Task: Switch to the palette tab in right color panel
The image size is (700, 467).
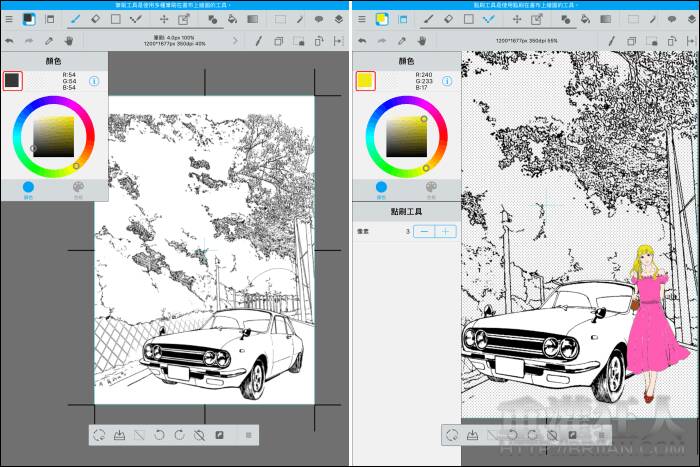Action: [431, 189]
